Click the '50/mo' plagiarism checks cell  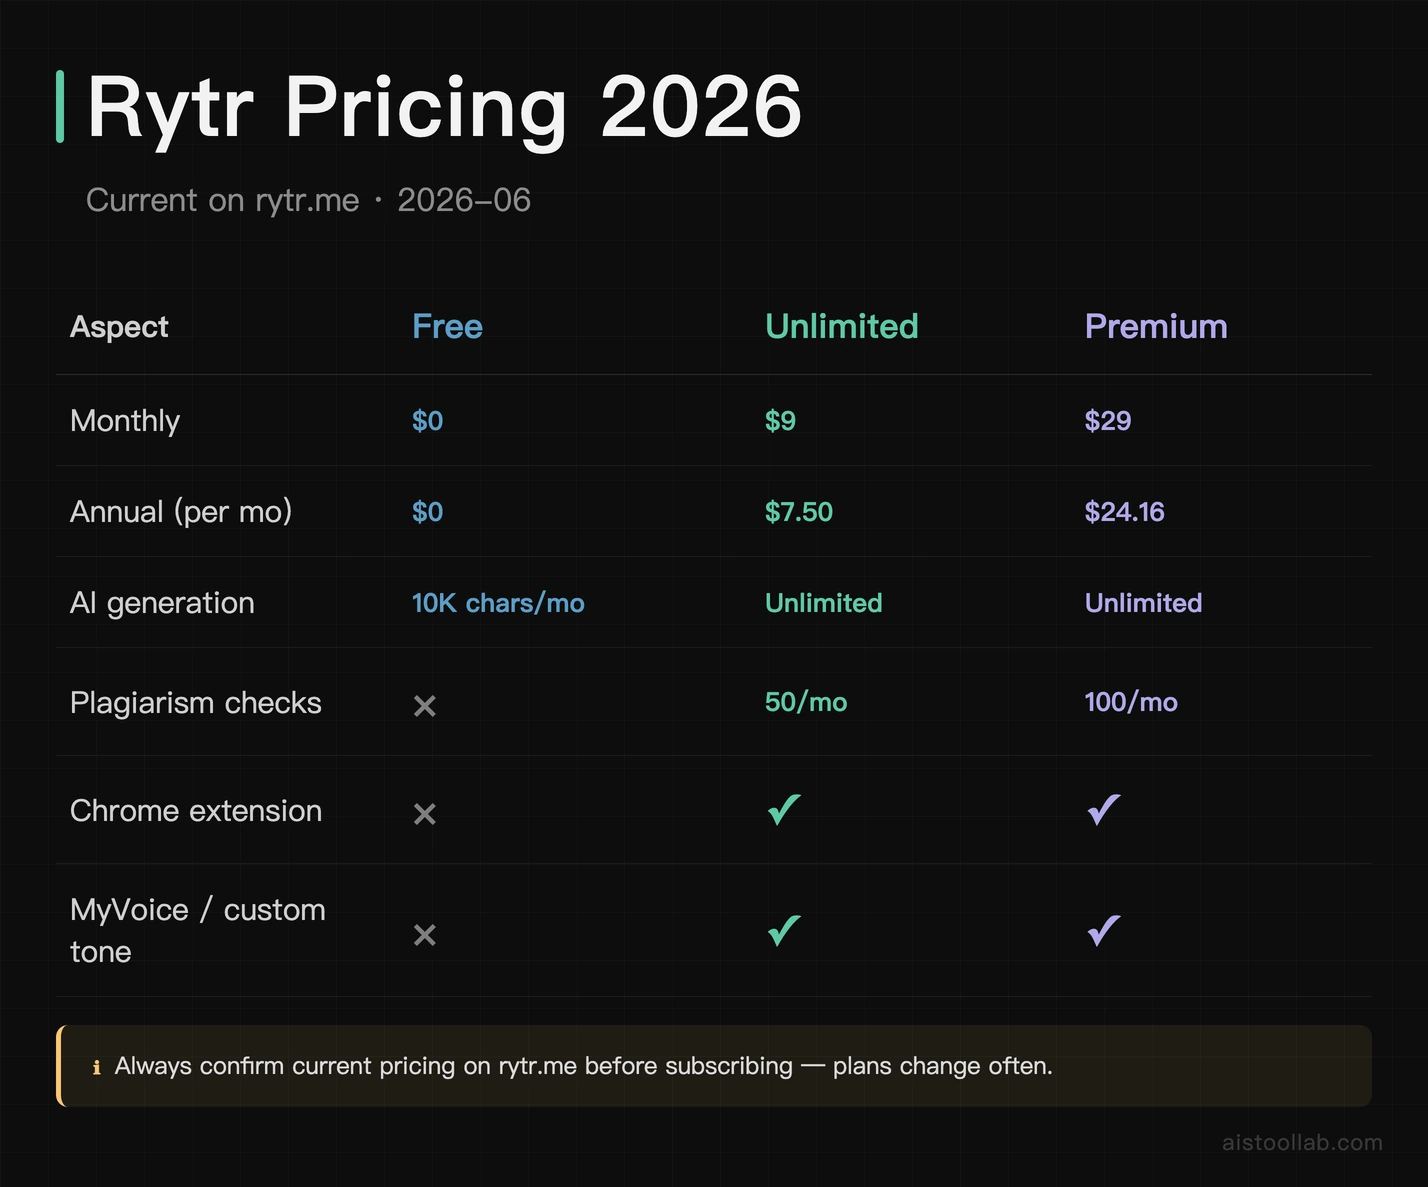click(x=806, y=702)
